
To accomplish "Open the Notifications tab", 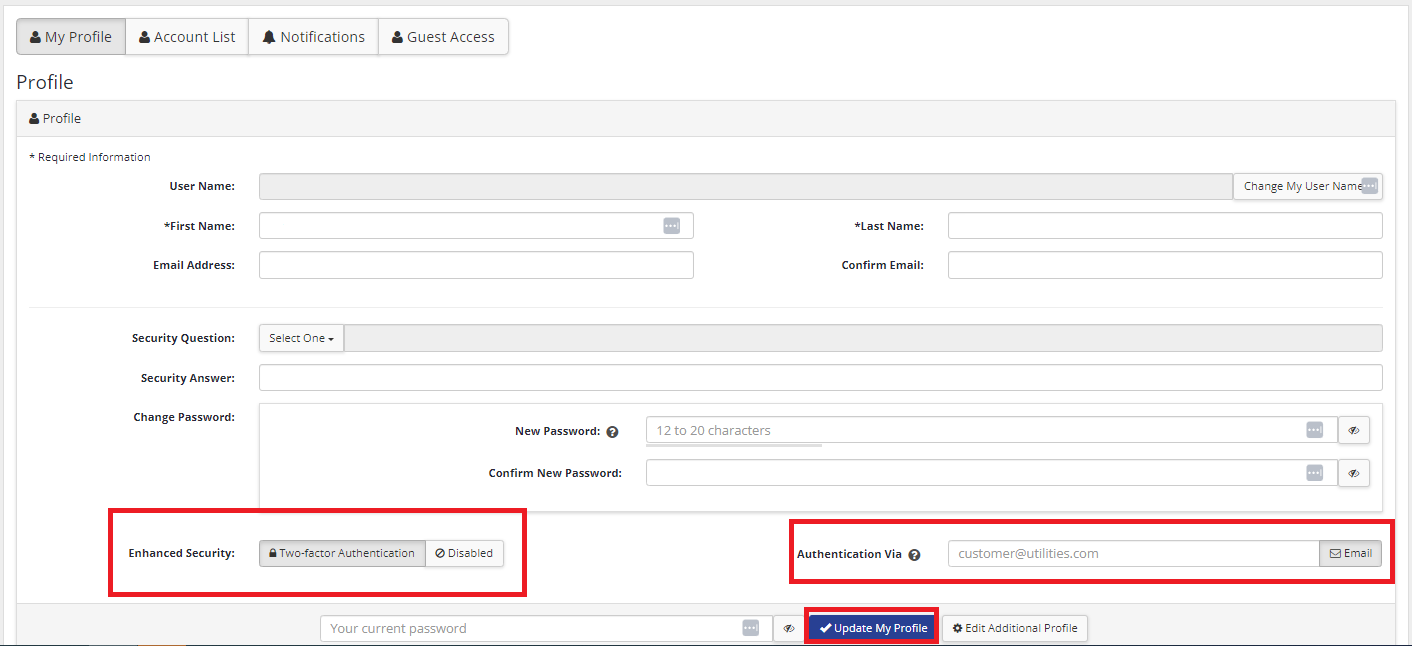I will click(313, 37).
